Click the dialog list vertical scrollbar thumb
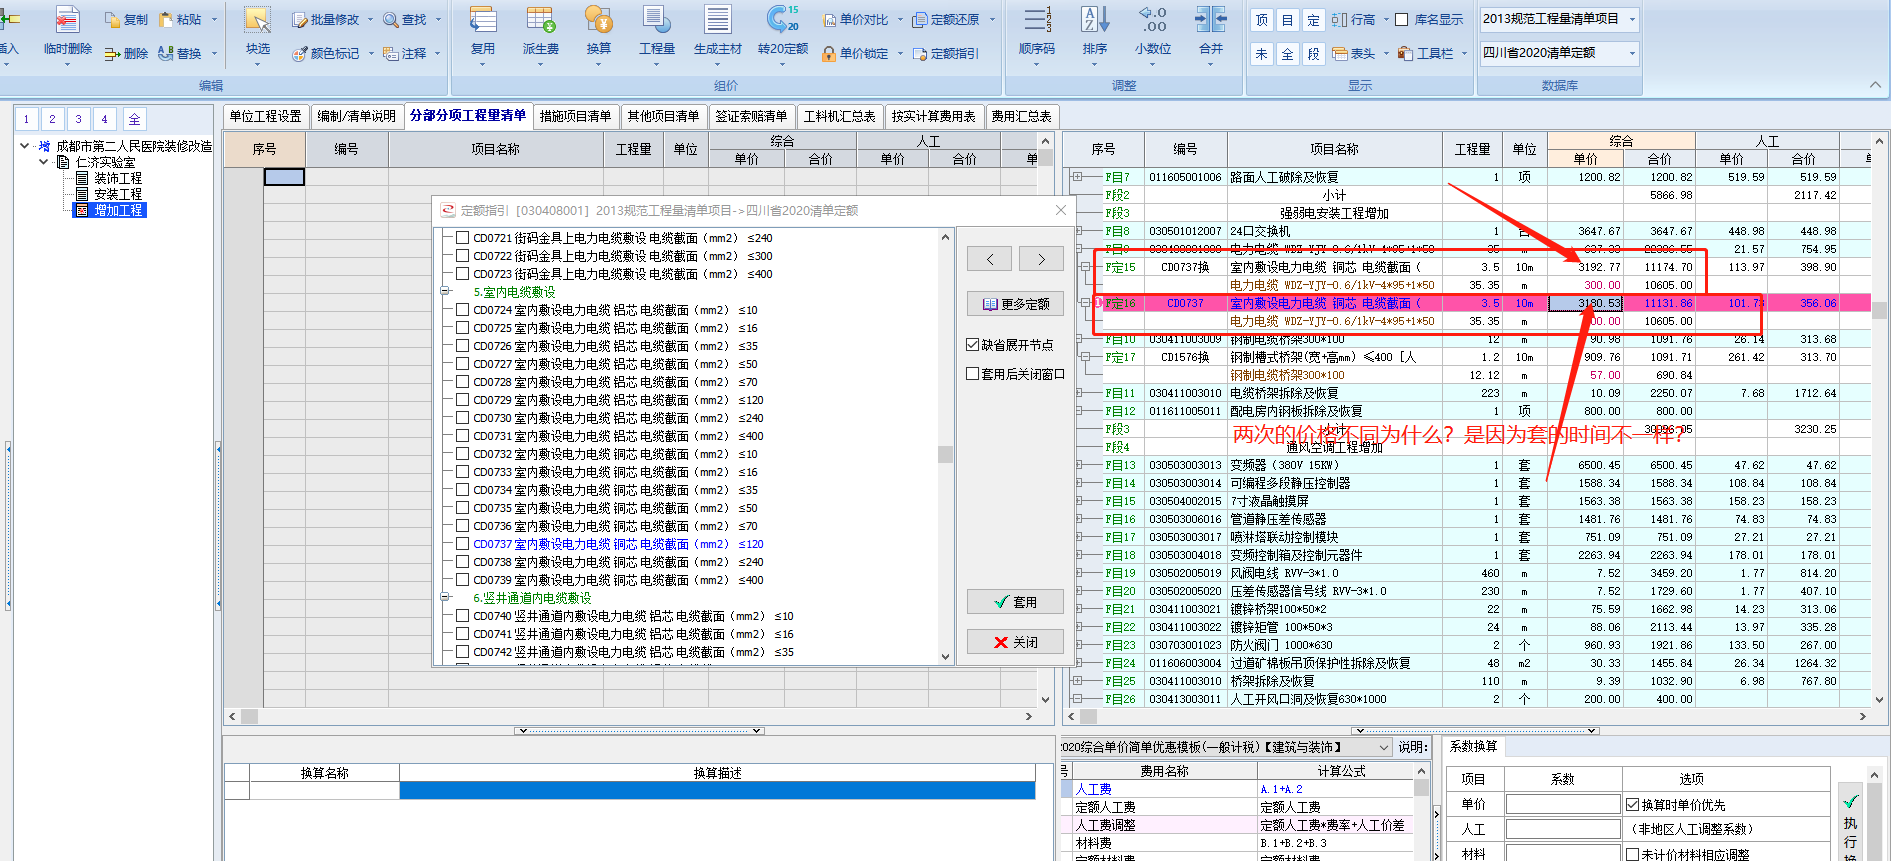1891x861 pixels. click(x=945, y=454)
